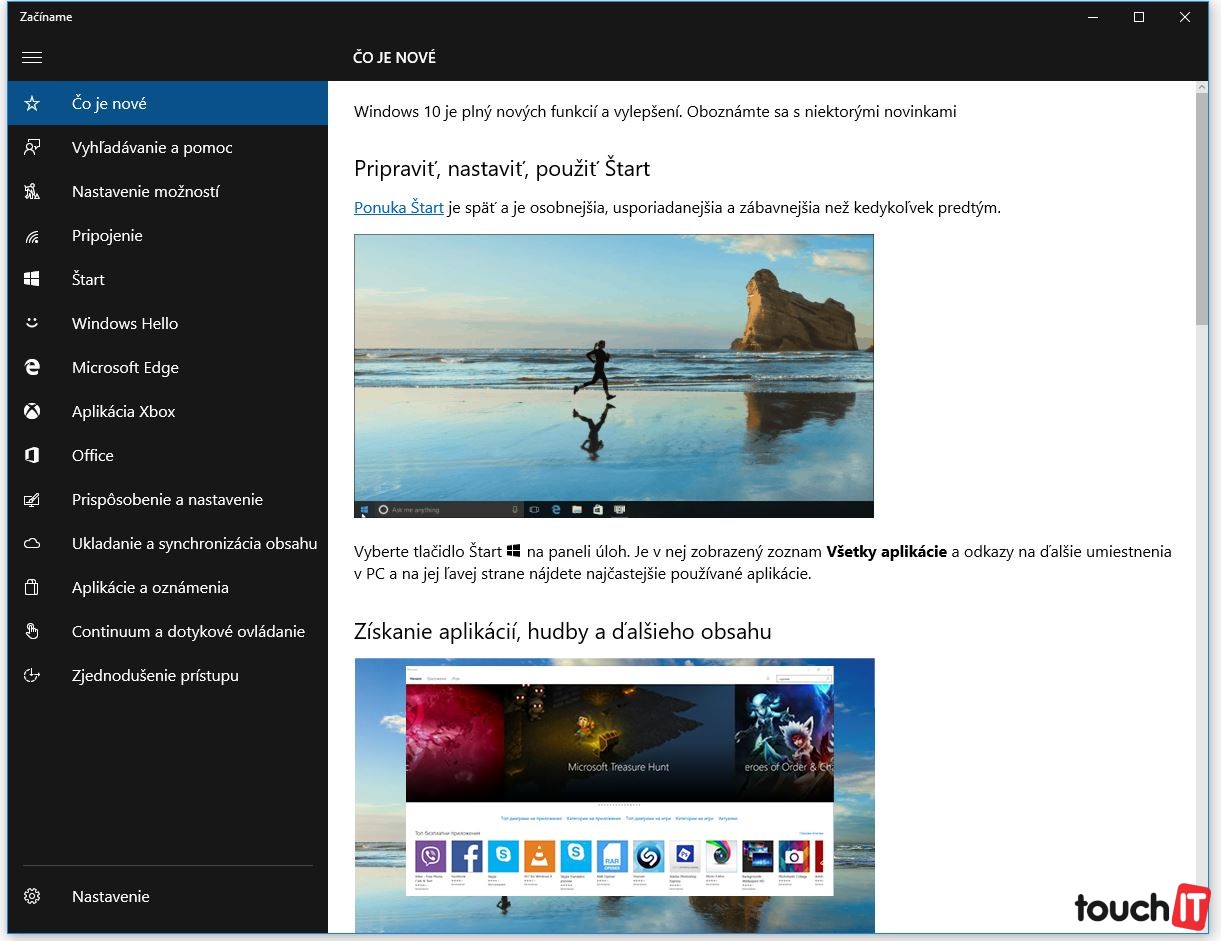Click the Wi-Fi icon next to Pripojenie
1221x941 pixels.
pyautogui.click(x=32, y=236)
